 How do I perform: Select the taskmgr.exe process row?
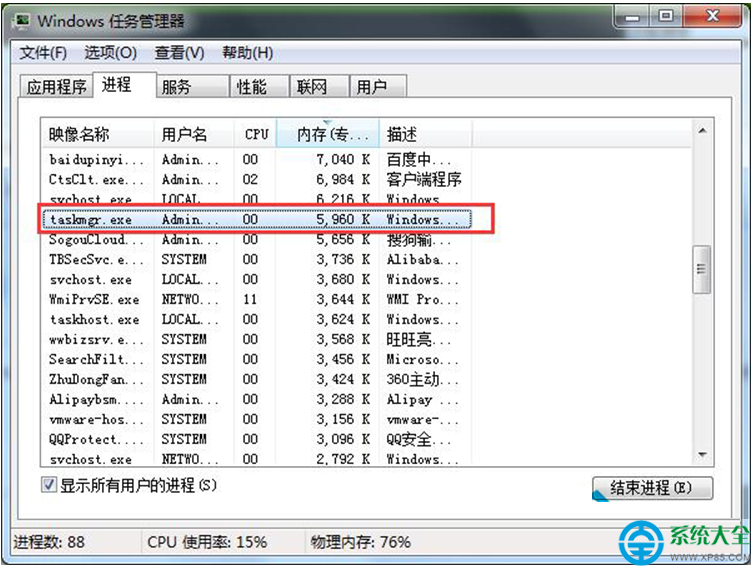[x=256, y=219]
